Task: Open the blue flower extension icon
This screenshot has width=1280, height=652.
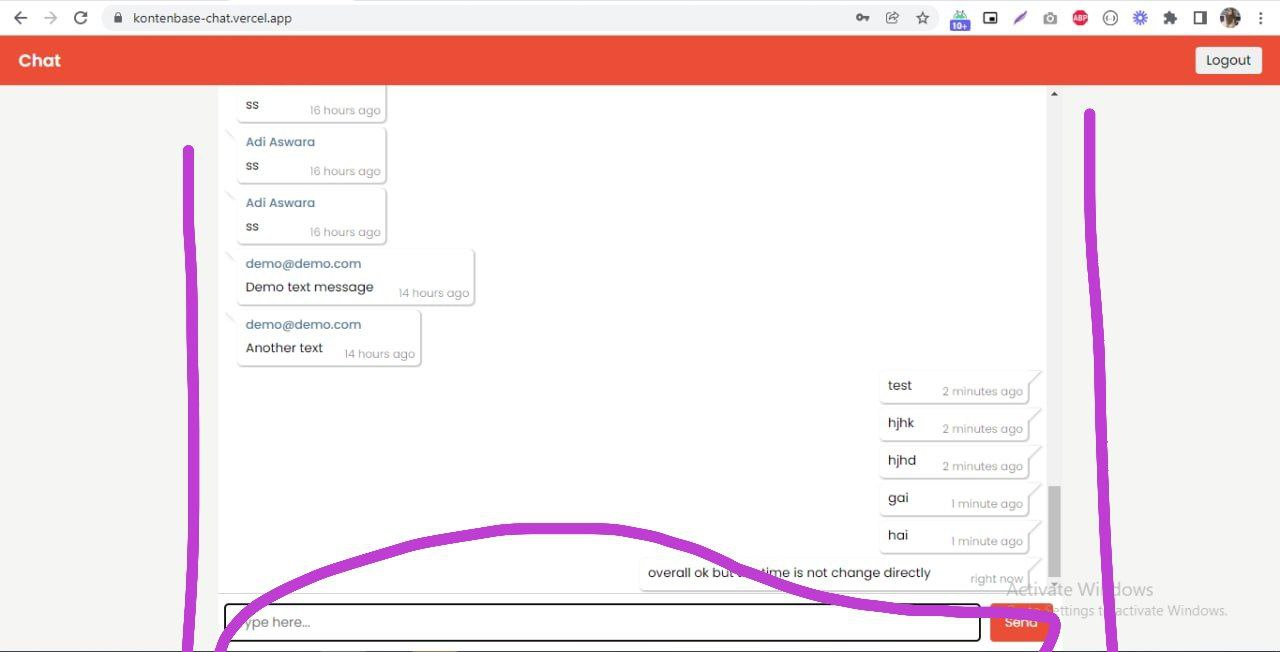Action: [x=1139, y=17]
